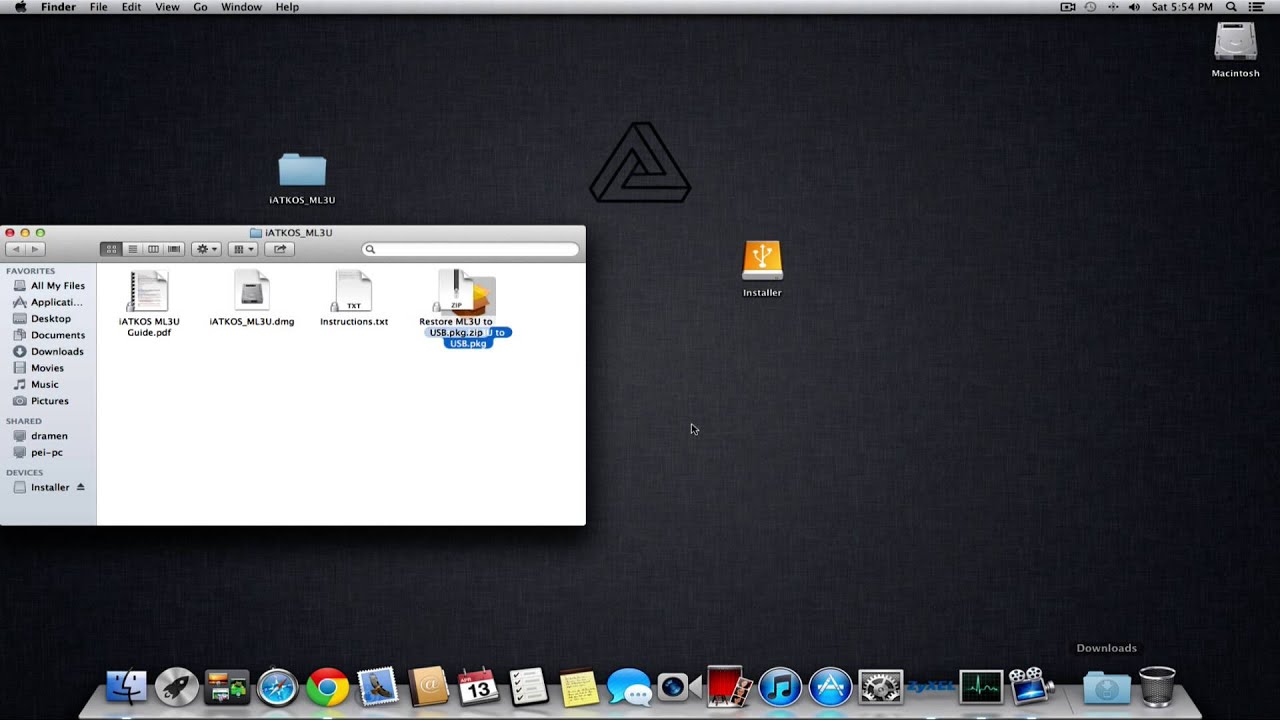
Task: Open the View menu
Action: coord(167,7)
